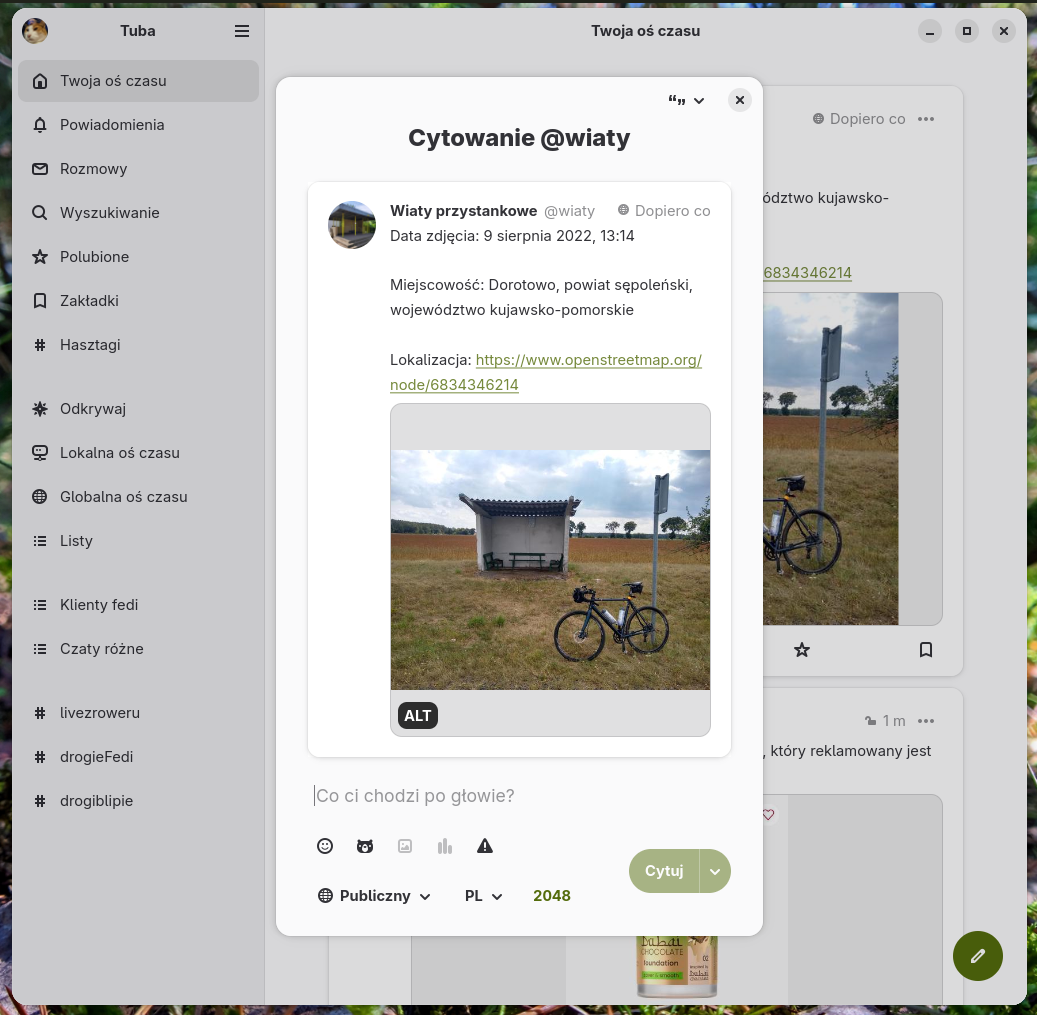Image resolution: width=1037 pixels, height=1015 pixels.
Task: Toggle content warning triangle icon
Action: pos(485,846)
